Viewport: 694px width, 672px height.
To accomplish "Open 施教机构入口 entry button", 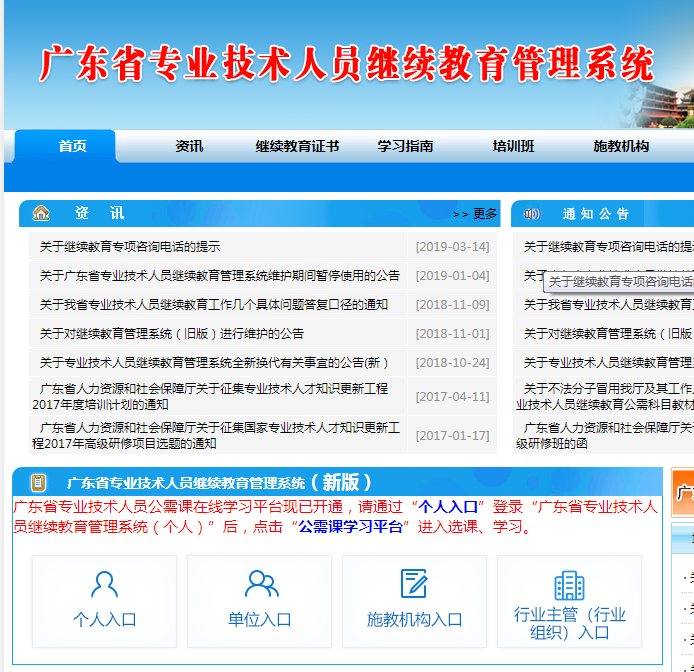I will point(414,601).
